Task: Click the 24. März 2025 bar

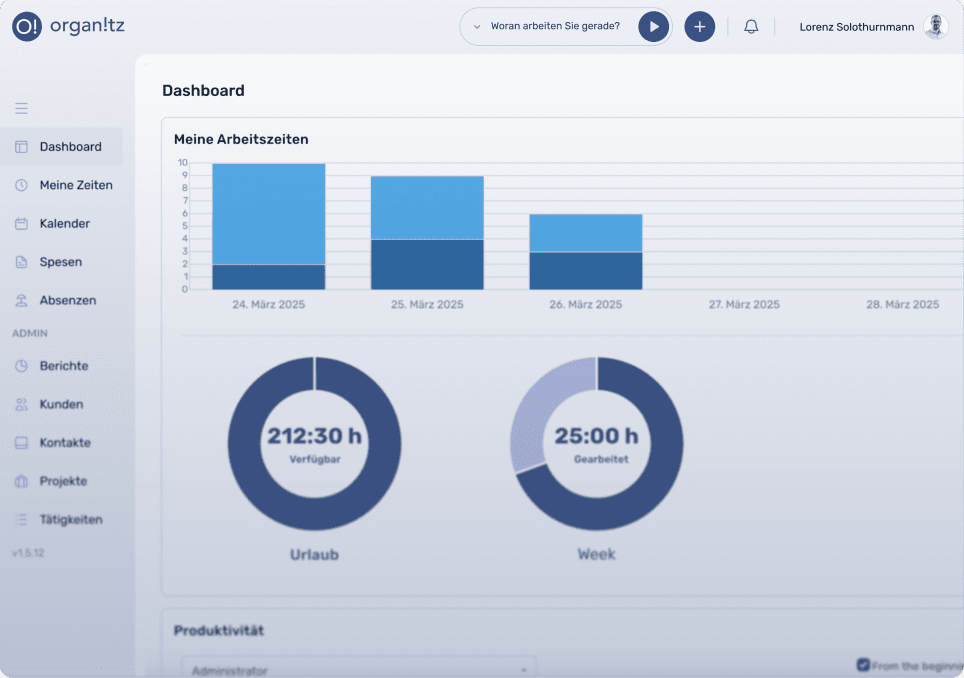Action: point(268,226)
